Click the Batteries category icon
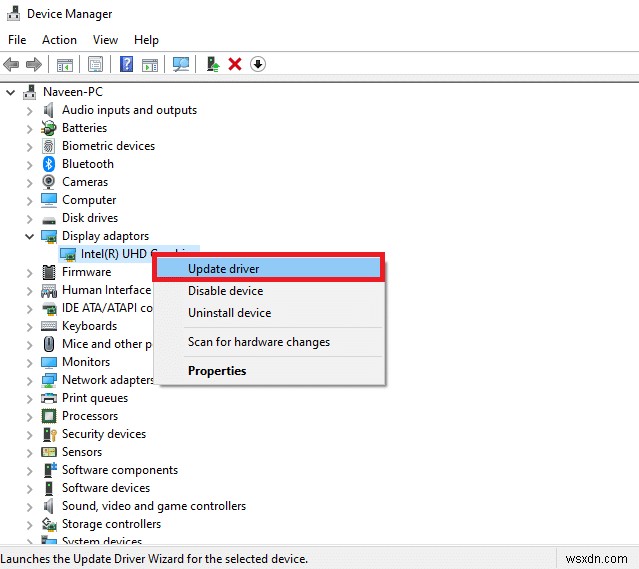The height and width of the screenshot is (569, 639). click(48, 128)
